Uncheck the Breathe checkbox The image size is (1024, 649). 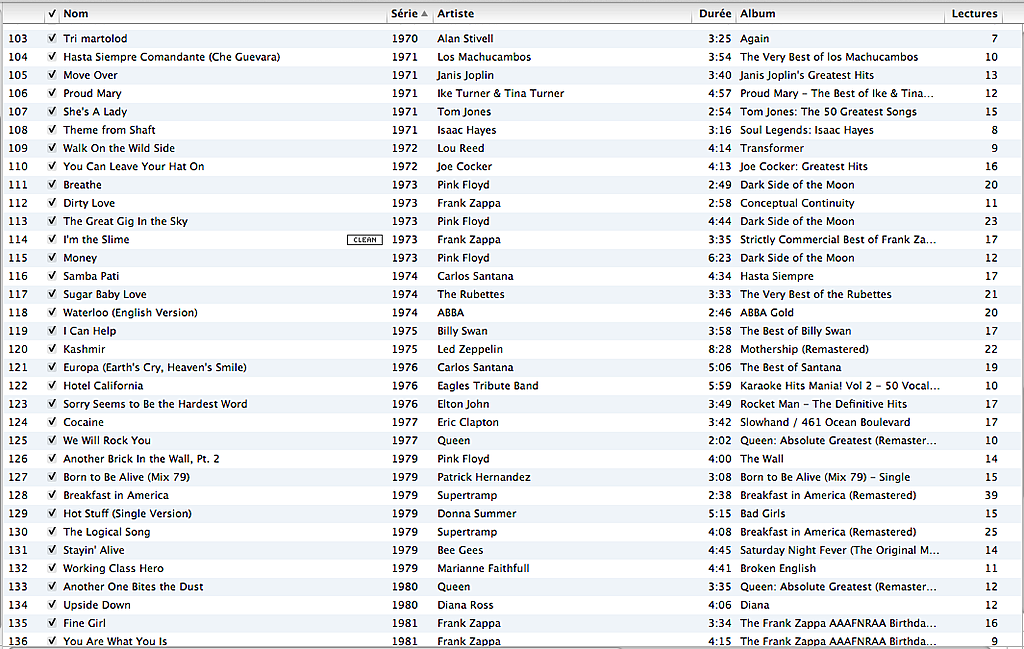pyautogui.click(x=52, y=185)
